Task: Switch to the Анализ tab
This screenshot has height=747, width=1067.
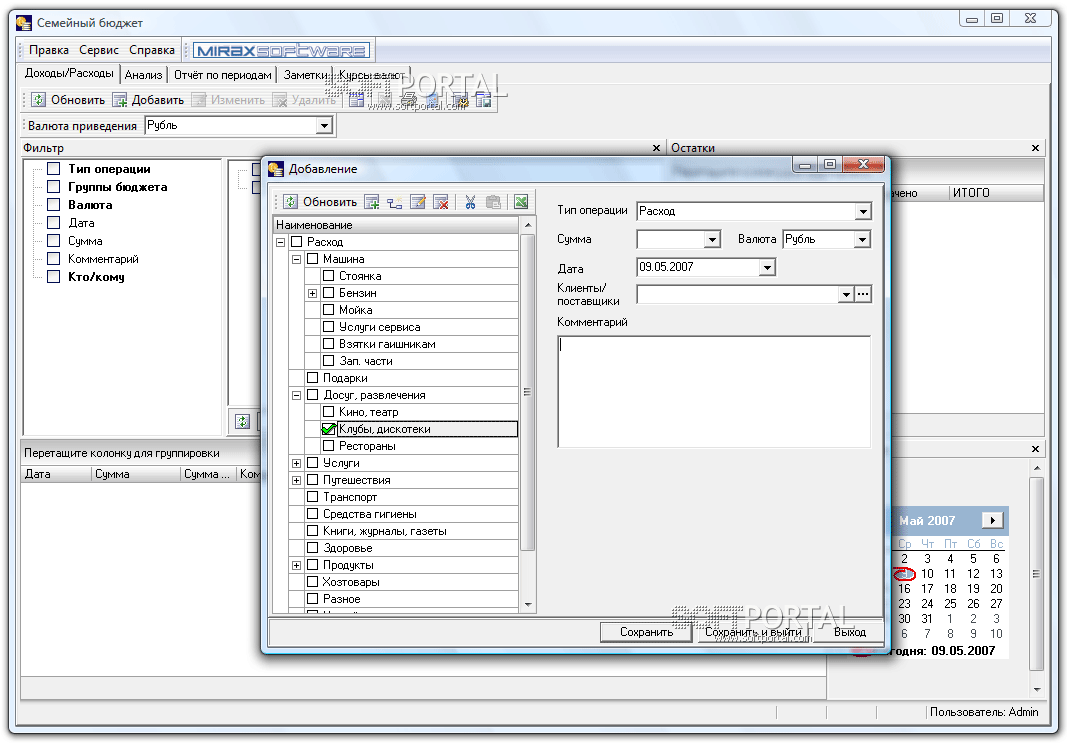Action: click(144, 75)
